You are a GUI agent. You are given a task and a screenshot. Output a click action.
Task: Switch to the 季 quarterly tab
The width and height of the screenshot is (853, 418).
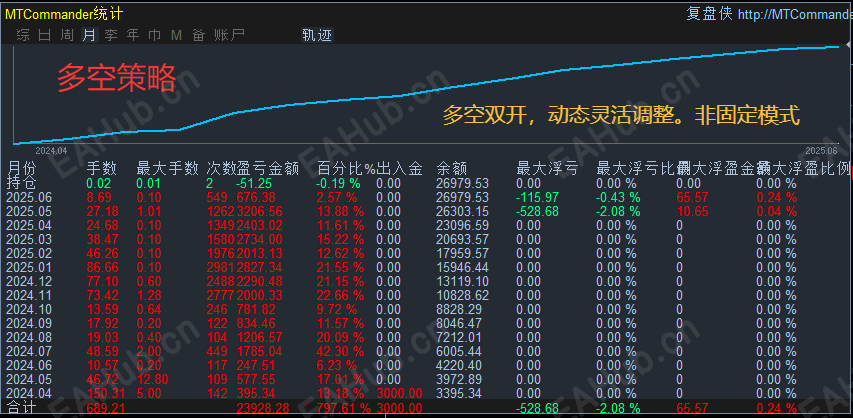point(111,35)
